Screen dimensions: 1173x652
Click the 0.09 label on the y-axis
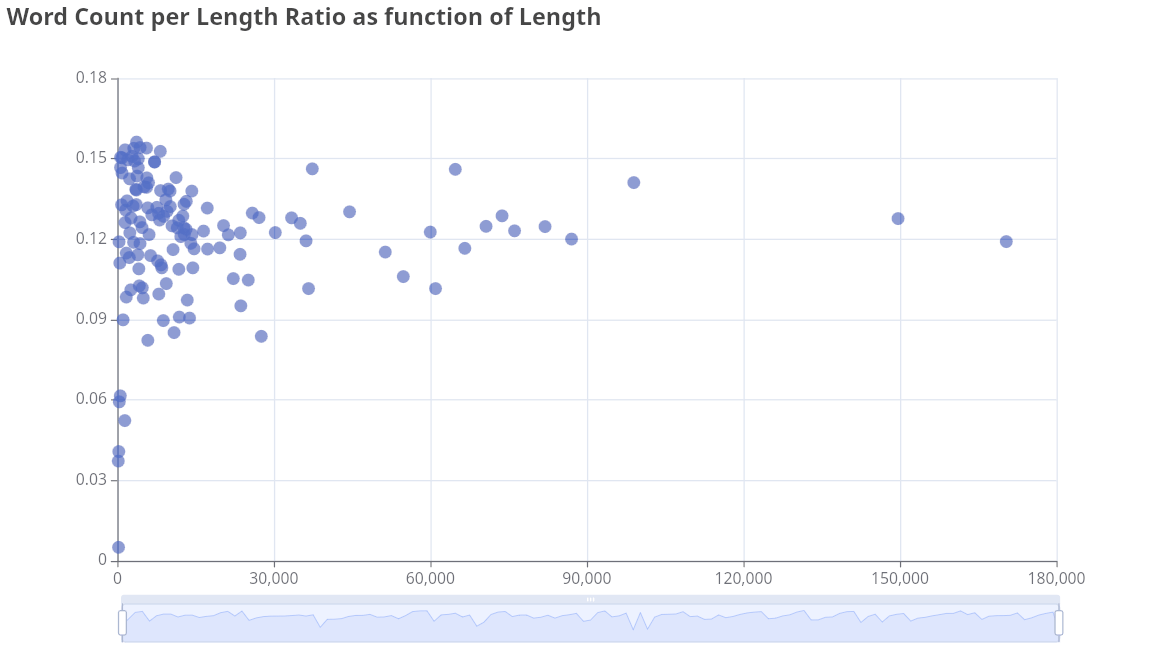click(91, 319)
